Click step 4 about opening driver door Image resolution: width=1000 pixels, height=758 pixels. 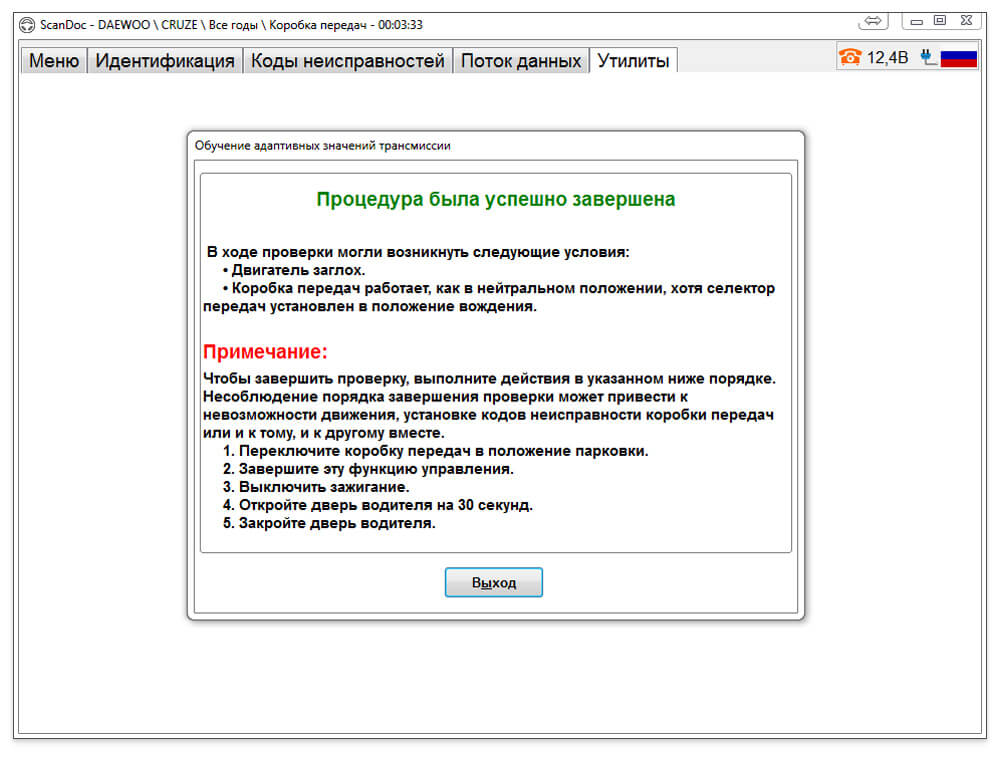coord(378,505)
